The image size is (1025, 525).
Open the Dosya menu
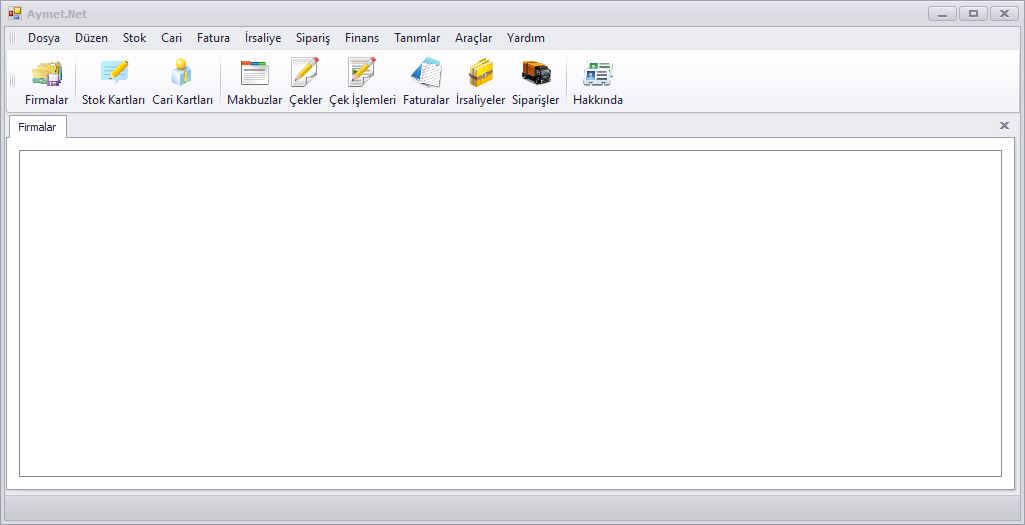[44, 38]
